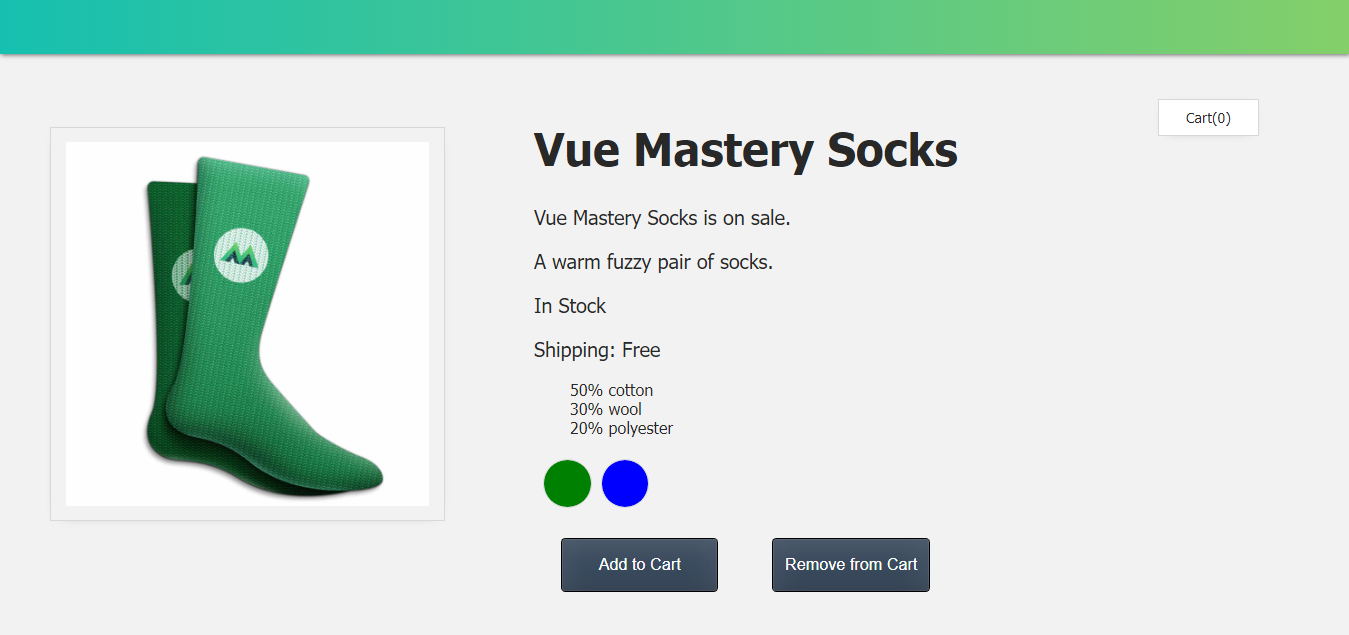Select the green color variant circle
Image resolution: width=1349 pixels, height=635 pixels.
coord(567,483)
